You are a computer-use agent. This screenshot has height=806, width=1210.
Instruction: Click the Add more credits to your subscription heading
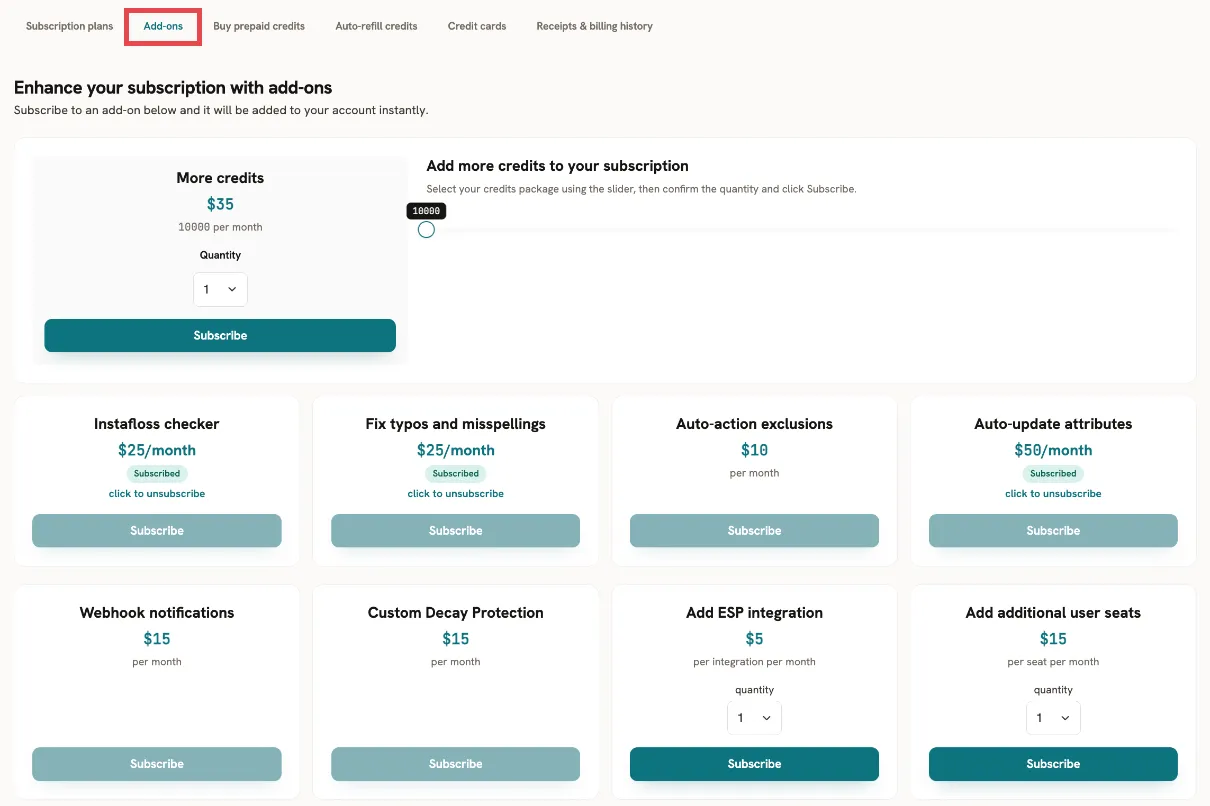pos(558,166)
